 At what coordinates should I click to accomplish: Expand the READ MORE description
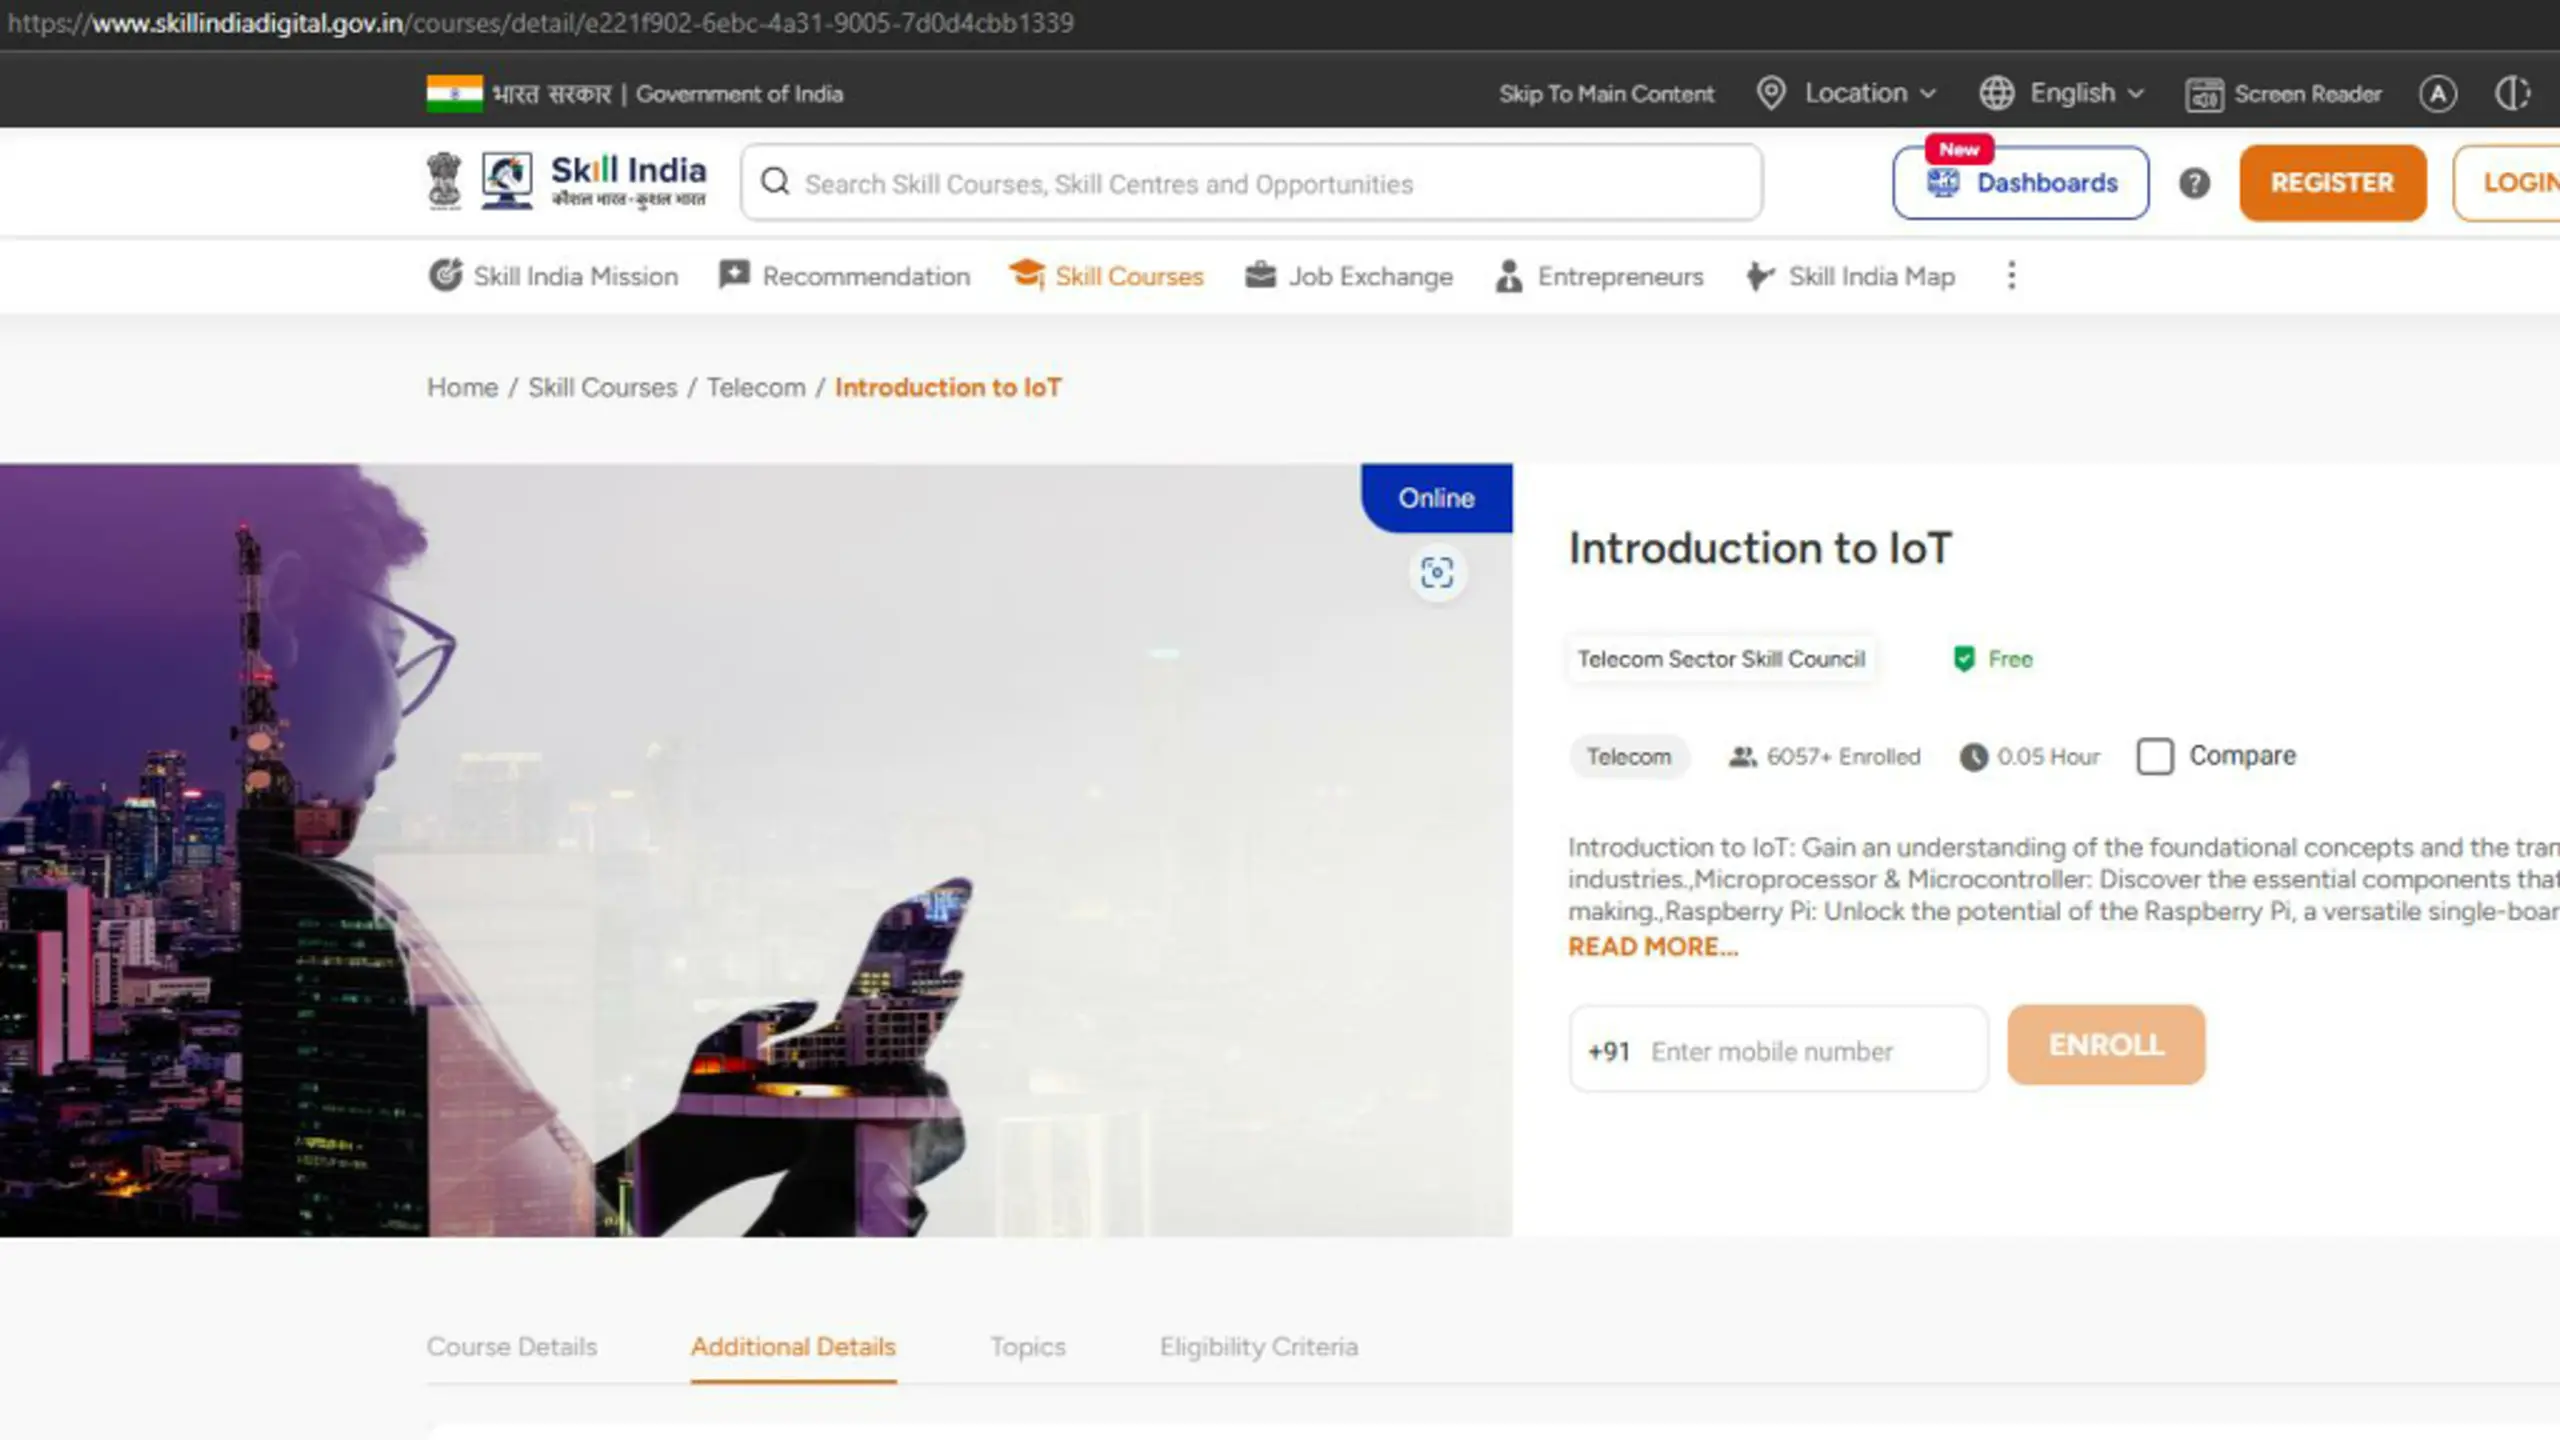(x=1653, y=947)
